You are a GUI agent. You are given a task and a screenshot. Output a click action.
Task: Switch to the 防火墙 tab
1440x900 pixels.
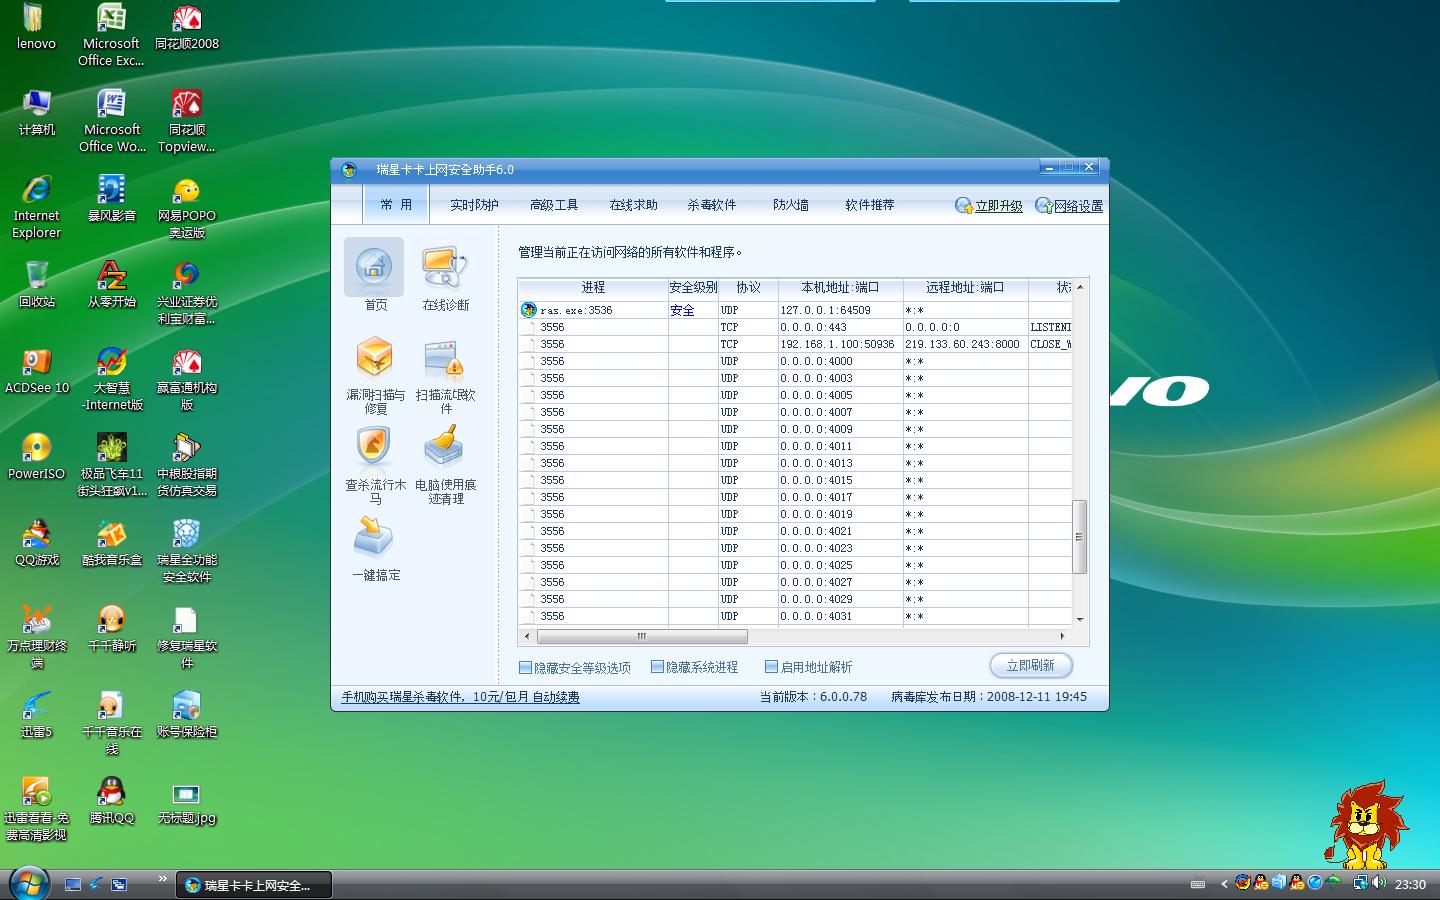coord(790,205)
